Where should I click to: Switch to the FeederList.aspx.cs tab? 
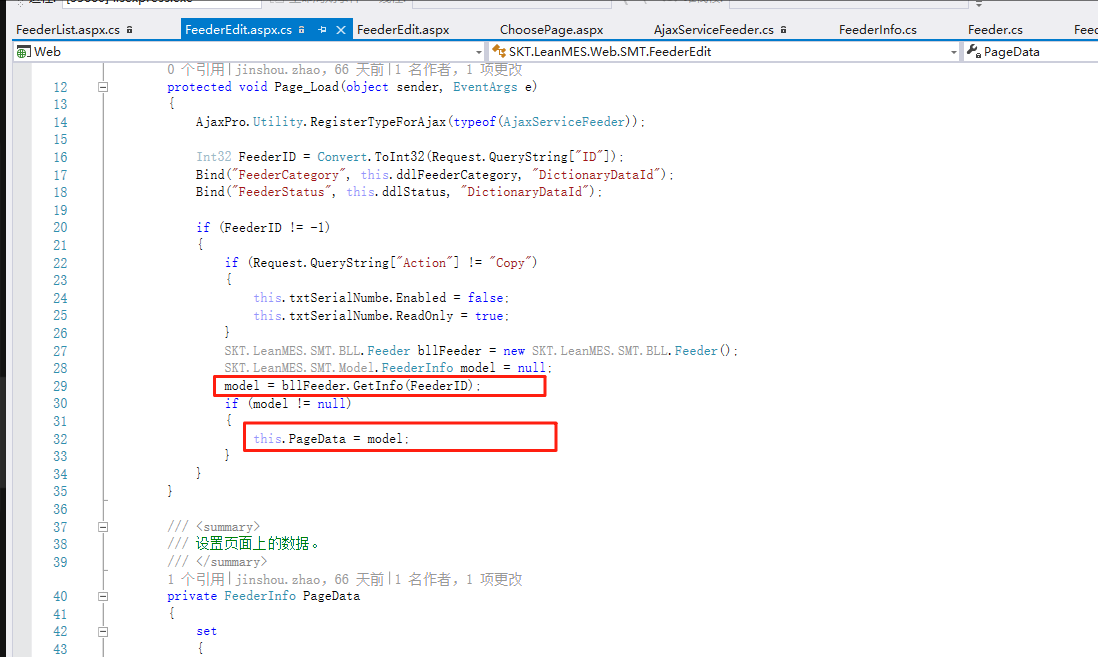(68, 29)
